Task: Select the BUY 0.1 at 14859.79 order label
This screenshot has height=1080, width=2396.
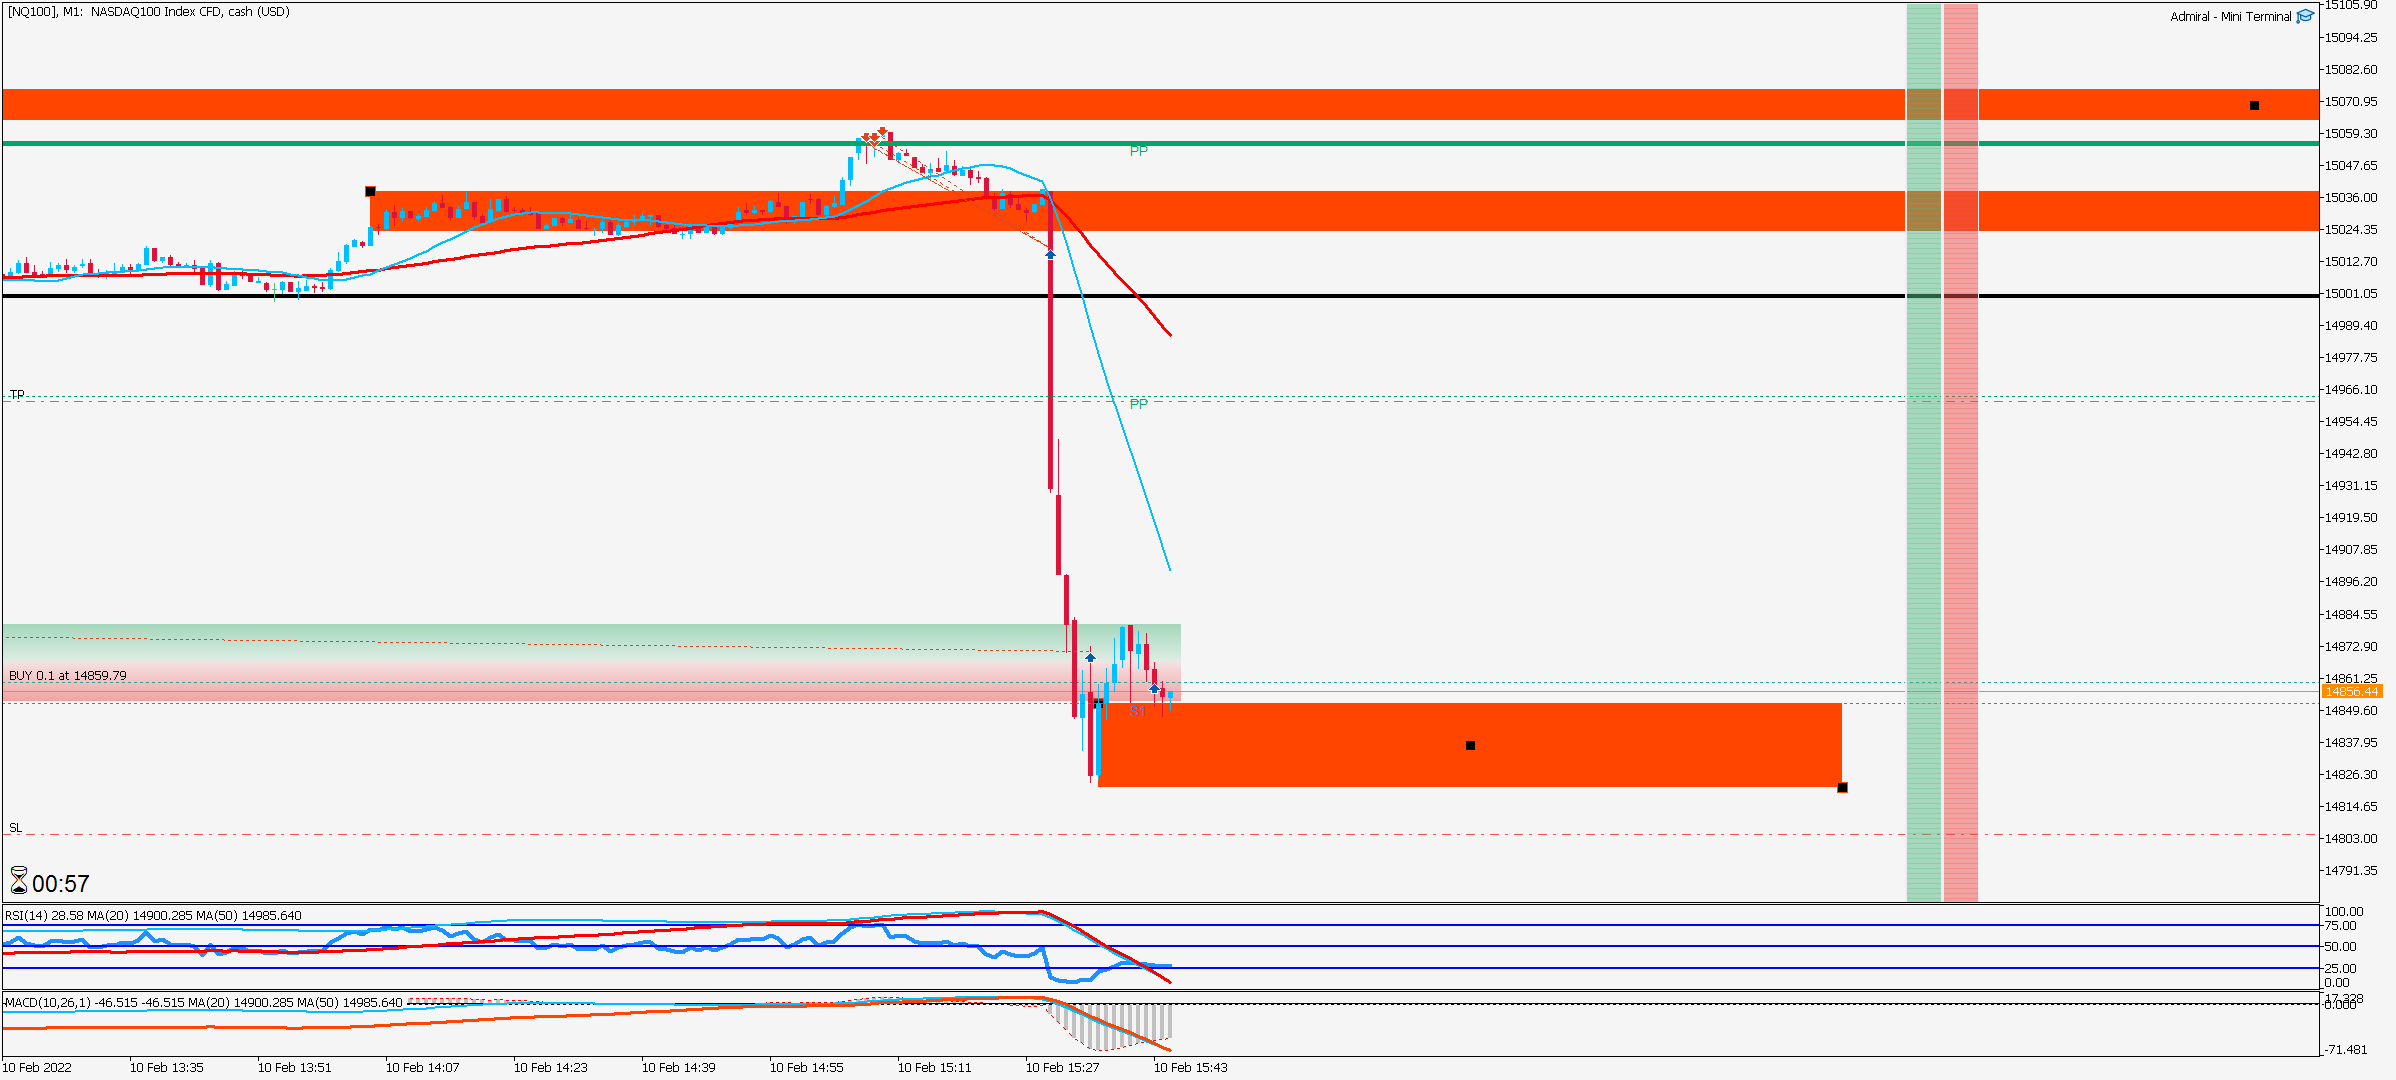Action: click(x=68, y=676)
